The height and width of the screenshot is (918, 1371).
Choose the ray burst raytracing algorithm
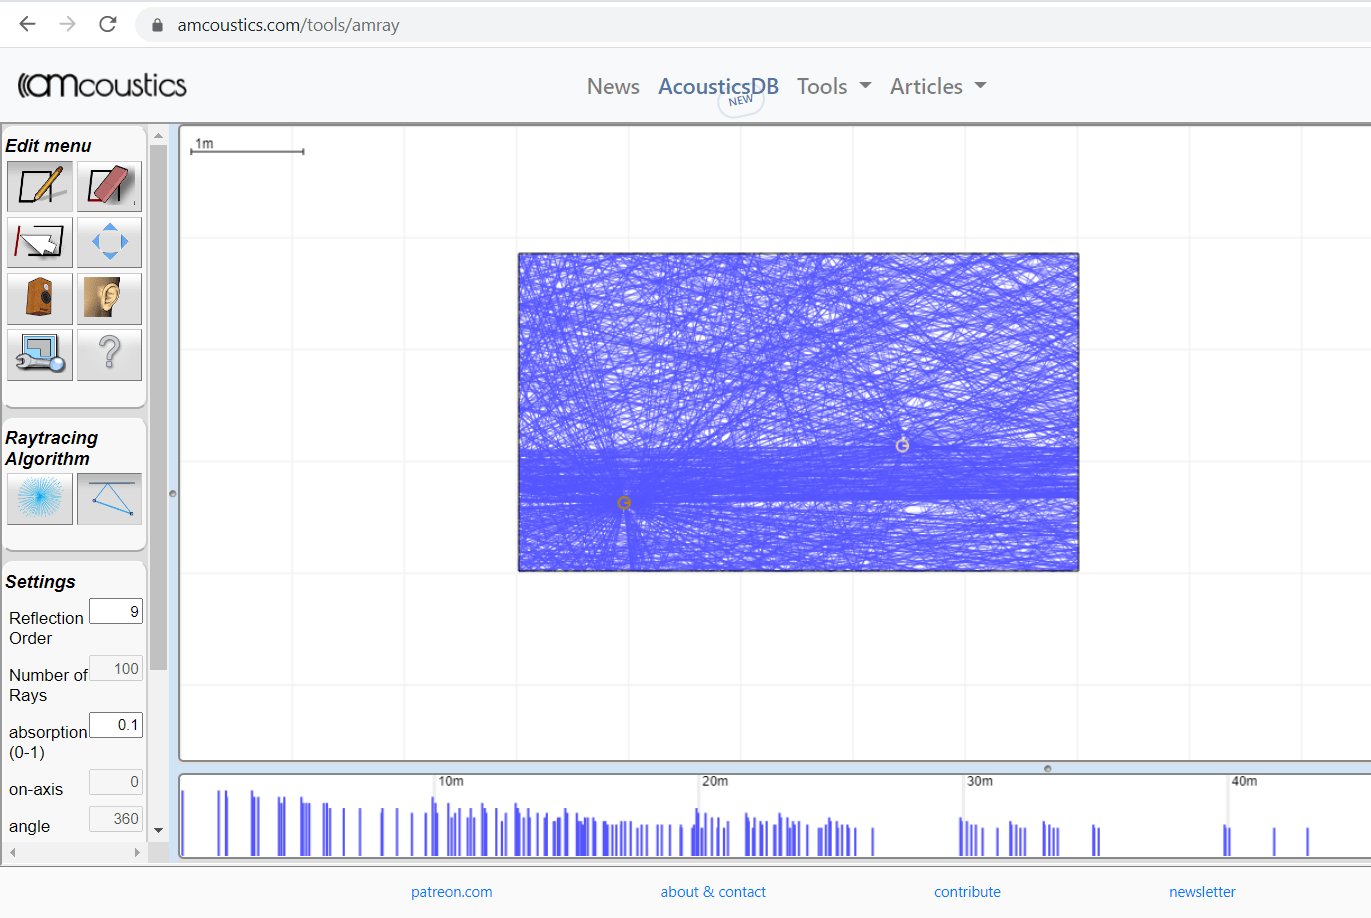click(x=40, y=498)
